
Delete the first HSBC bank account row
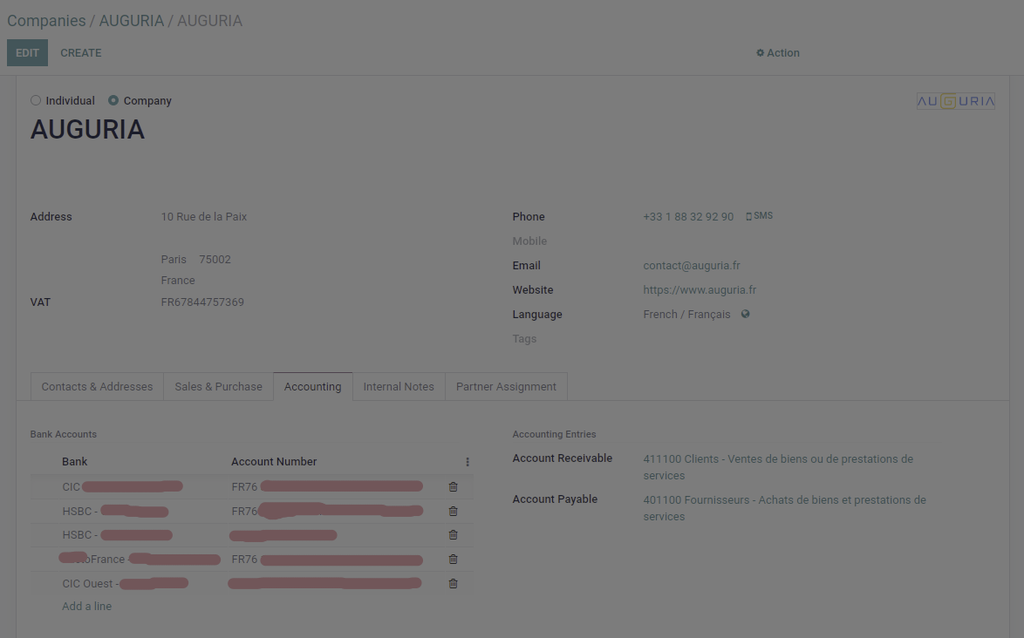pos(453,511)
